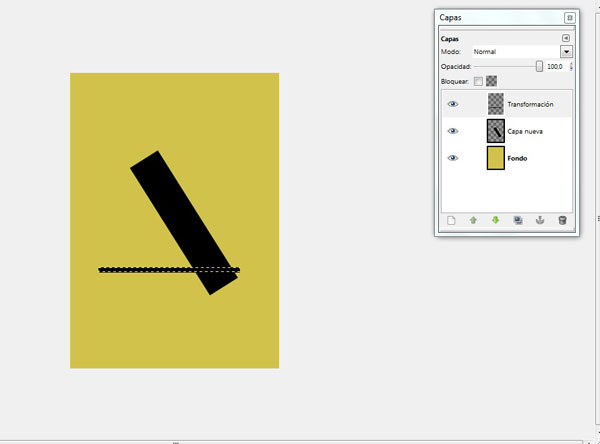
Task: Click the Transformación layer name
Action: [x=530, y=104]
